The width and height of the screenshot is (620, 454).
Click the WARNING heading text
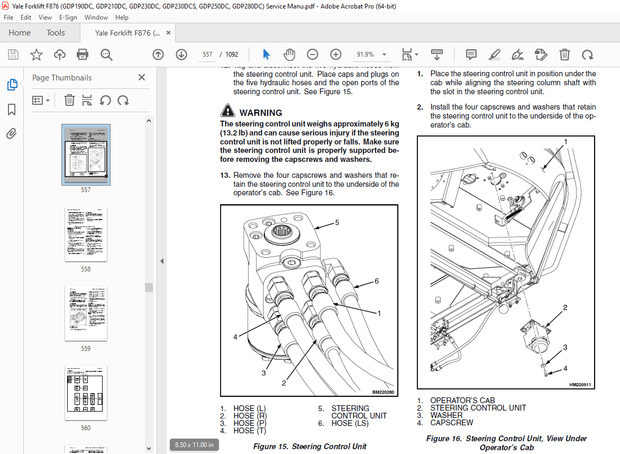click(261, 113)
